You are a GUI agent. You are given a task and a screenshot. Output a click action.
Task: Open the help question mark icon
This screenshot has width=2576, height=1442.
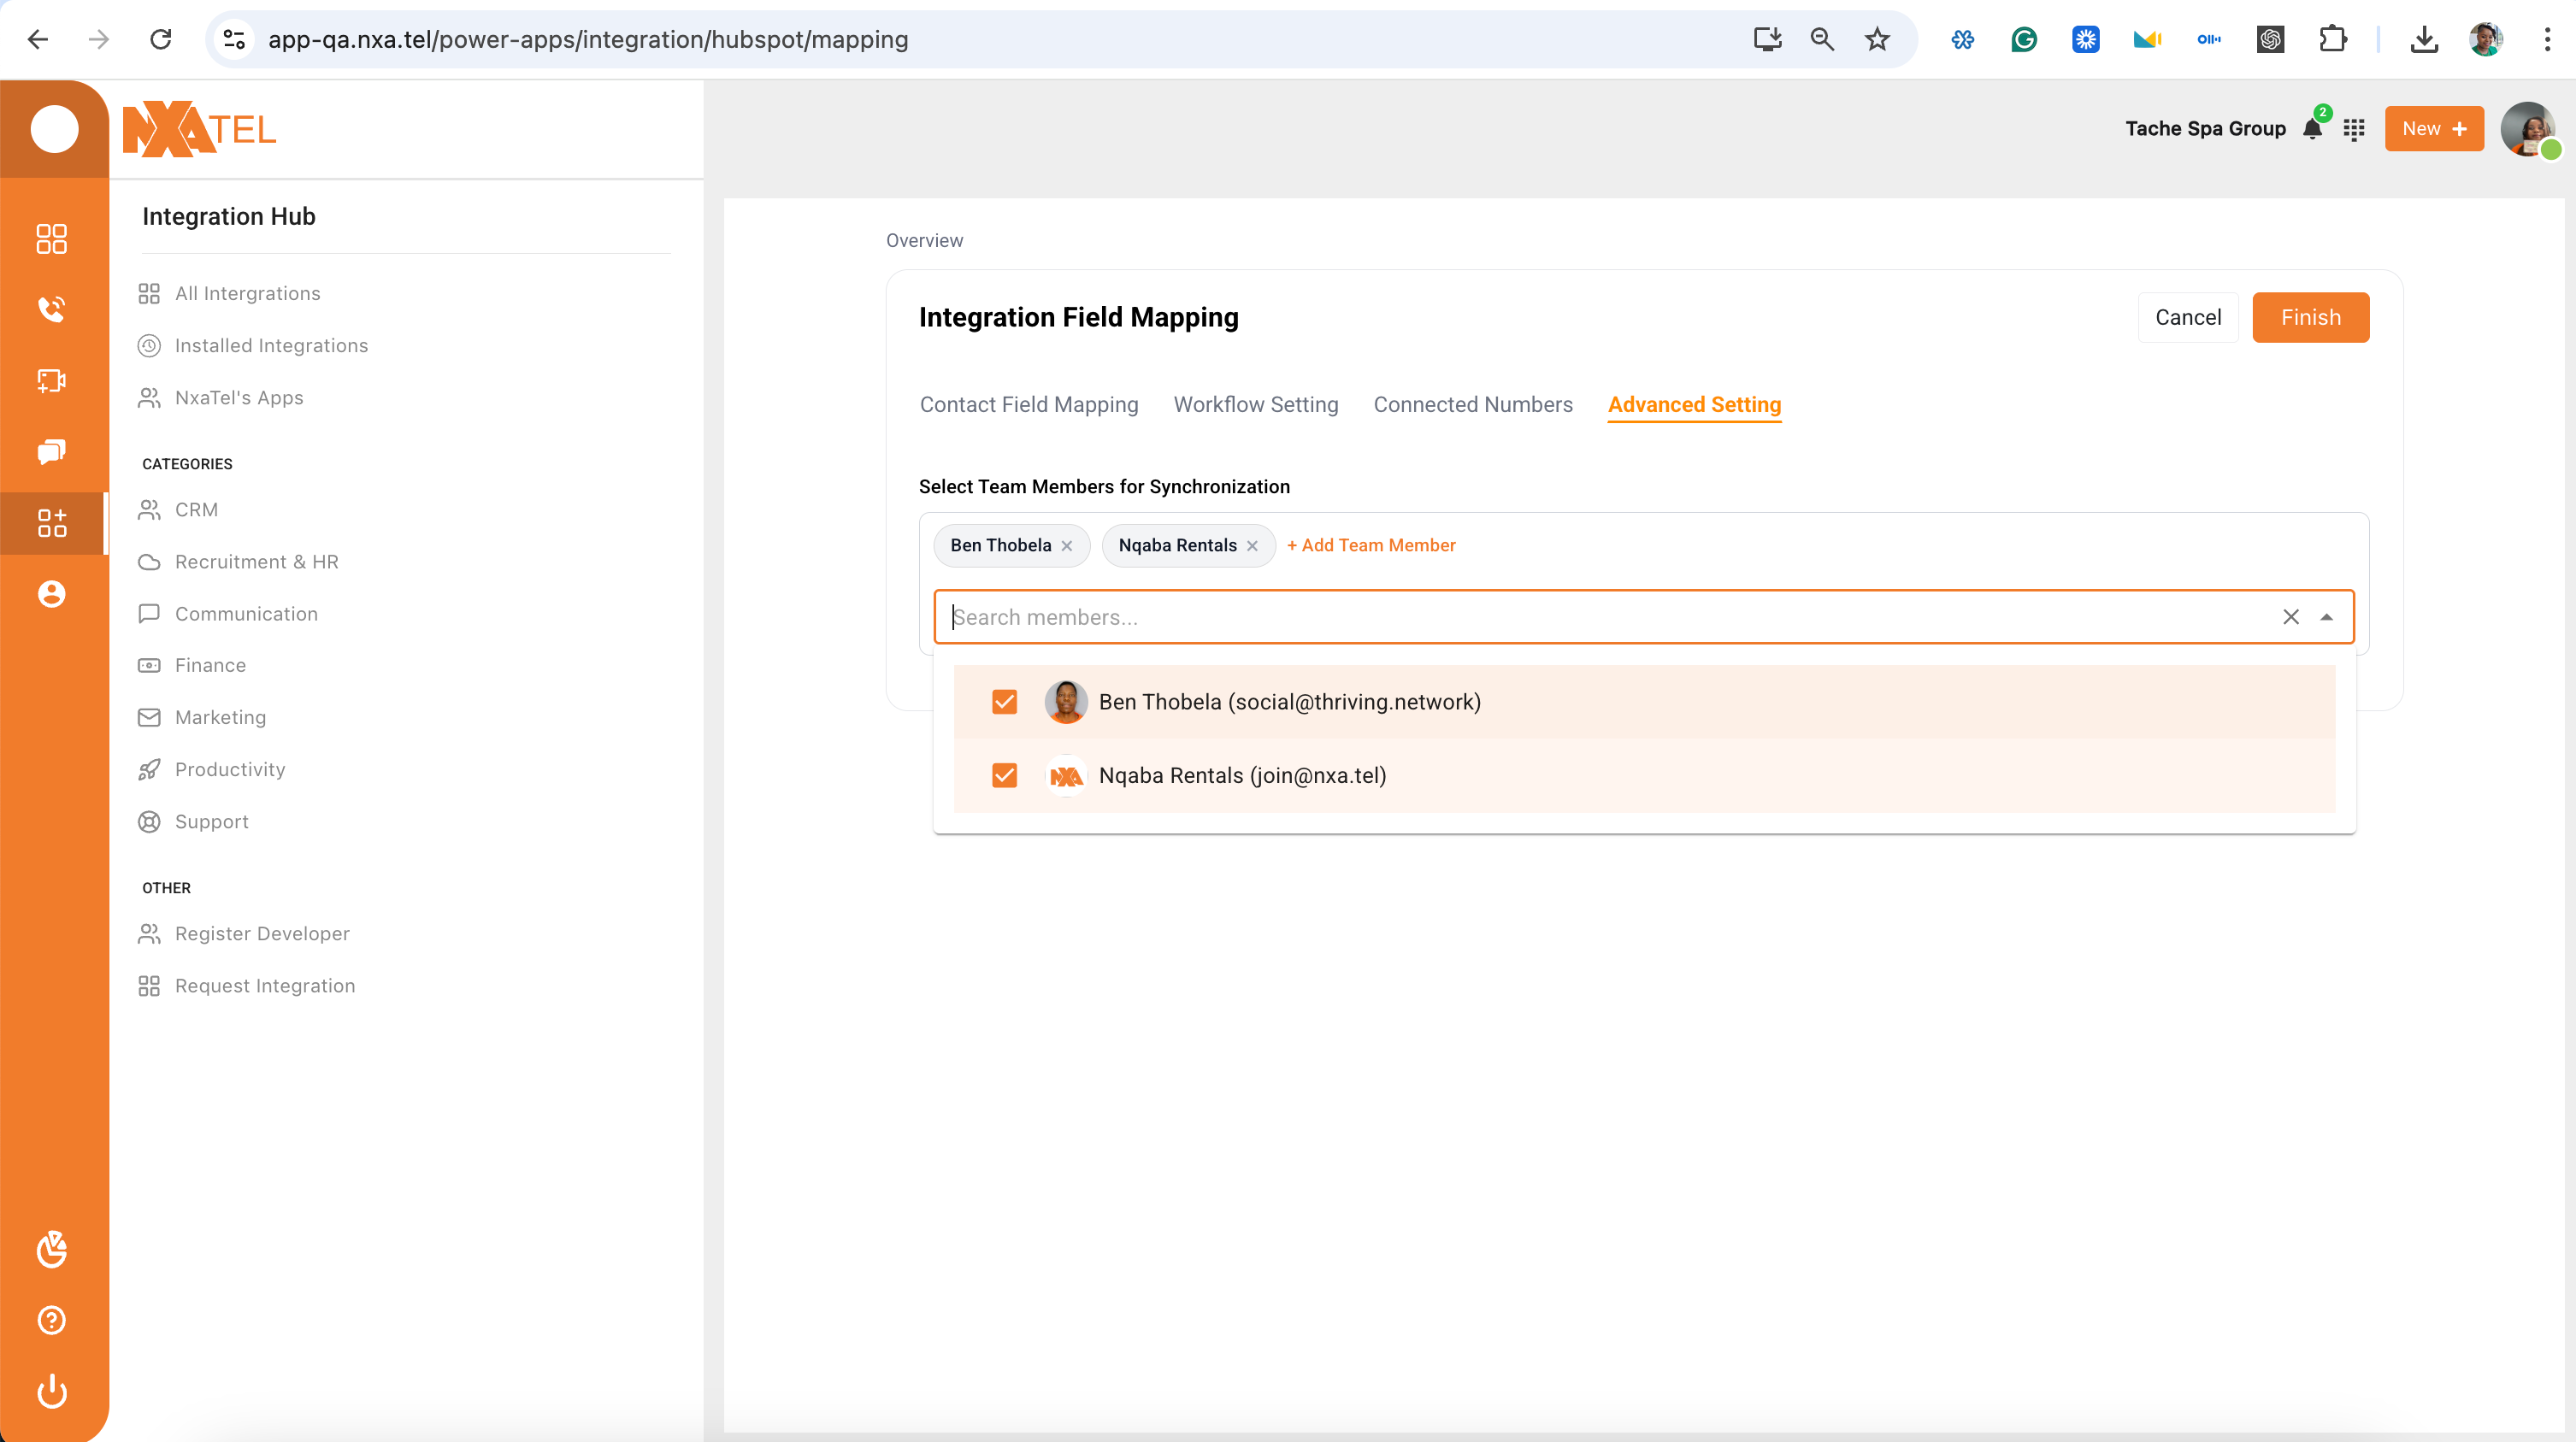[x=51, y=1320]
